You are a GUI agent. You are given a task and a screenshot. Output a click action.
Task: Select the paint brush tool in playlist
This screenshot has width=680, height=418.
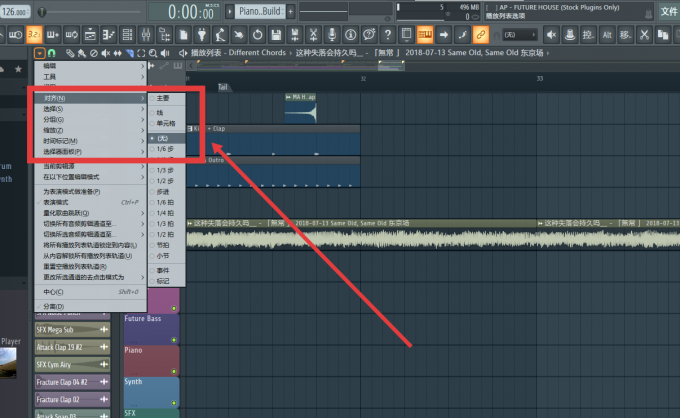coord(82,53)
